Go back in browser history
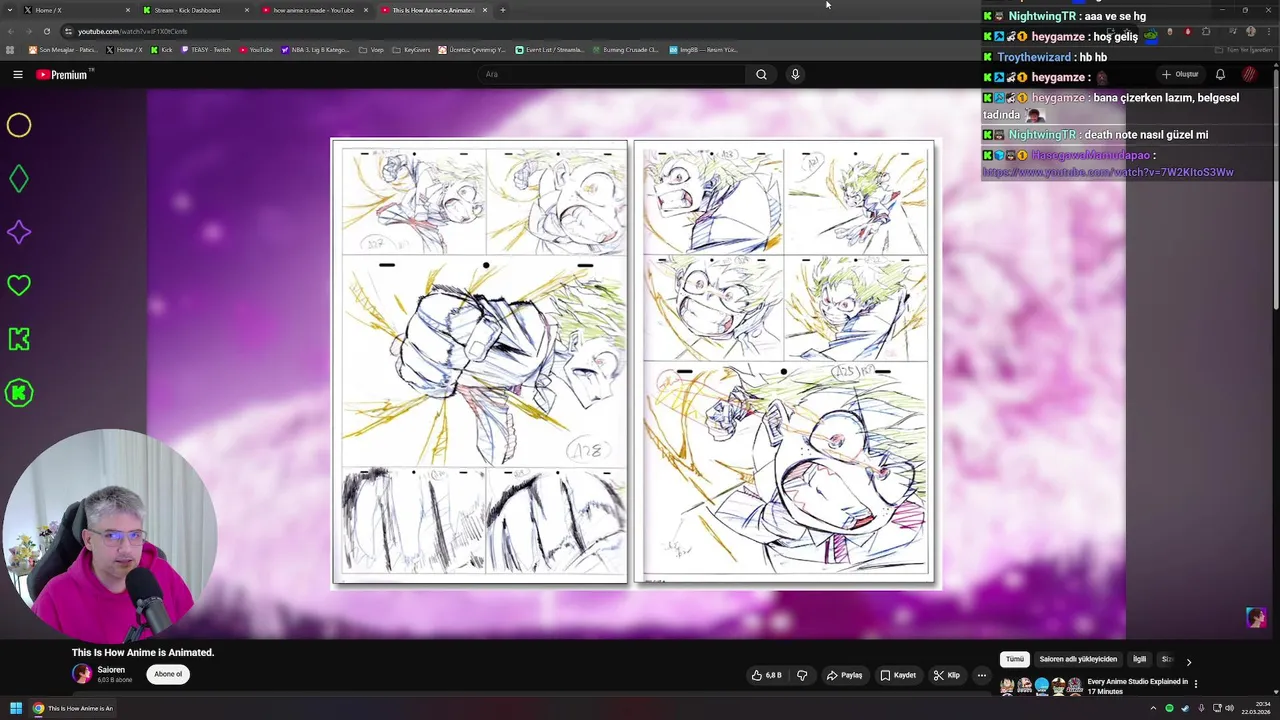This screenshot has height=720, width=1280. click(x=10, y=31)
